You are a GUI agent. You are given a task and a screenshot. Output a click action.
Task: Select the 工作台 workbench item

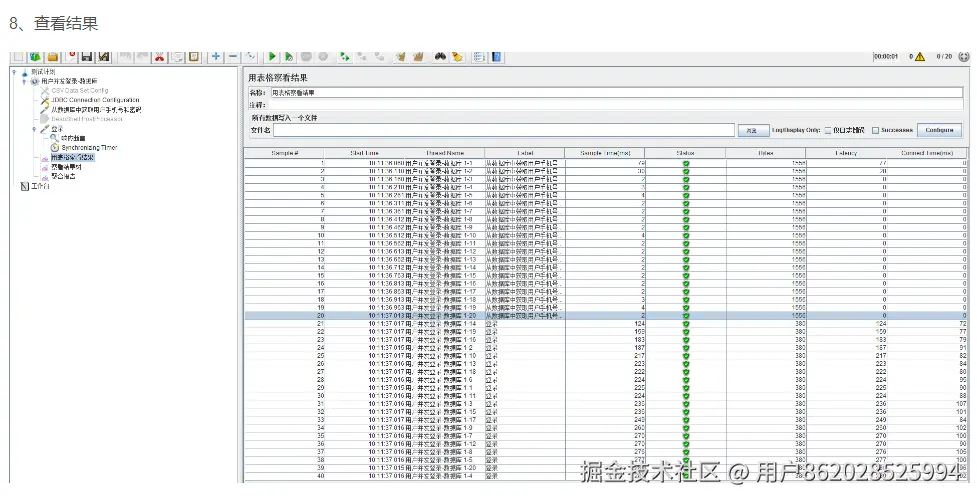[x=40, y=186]
